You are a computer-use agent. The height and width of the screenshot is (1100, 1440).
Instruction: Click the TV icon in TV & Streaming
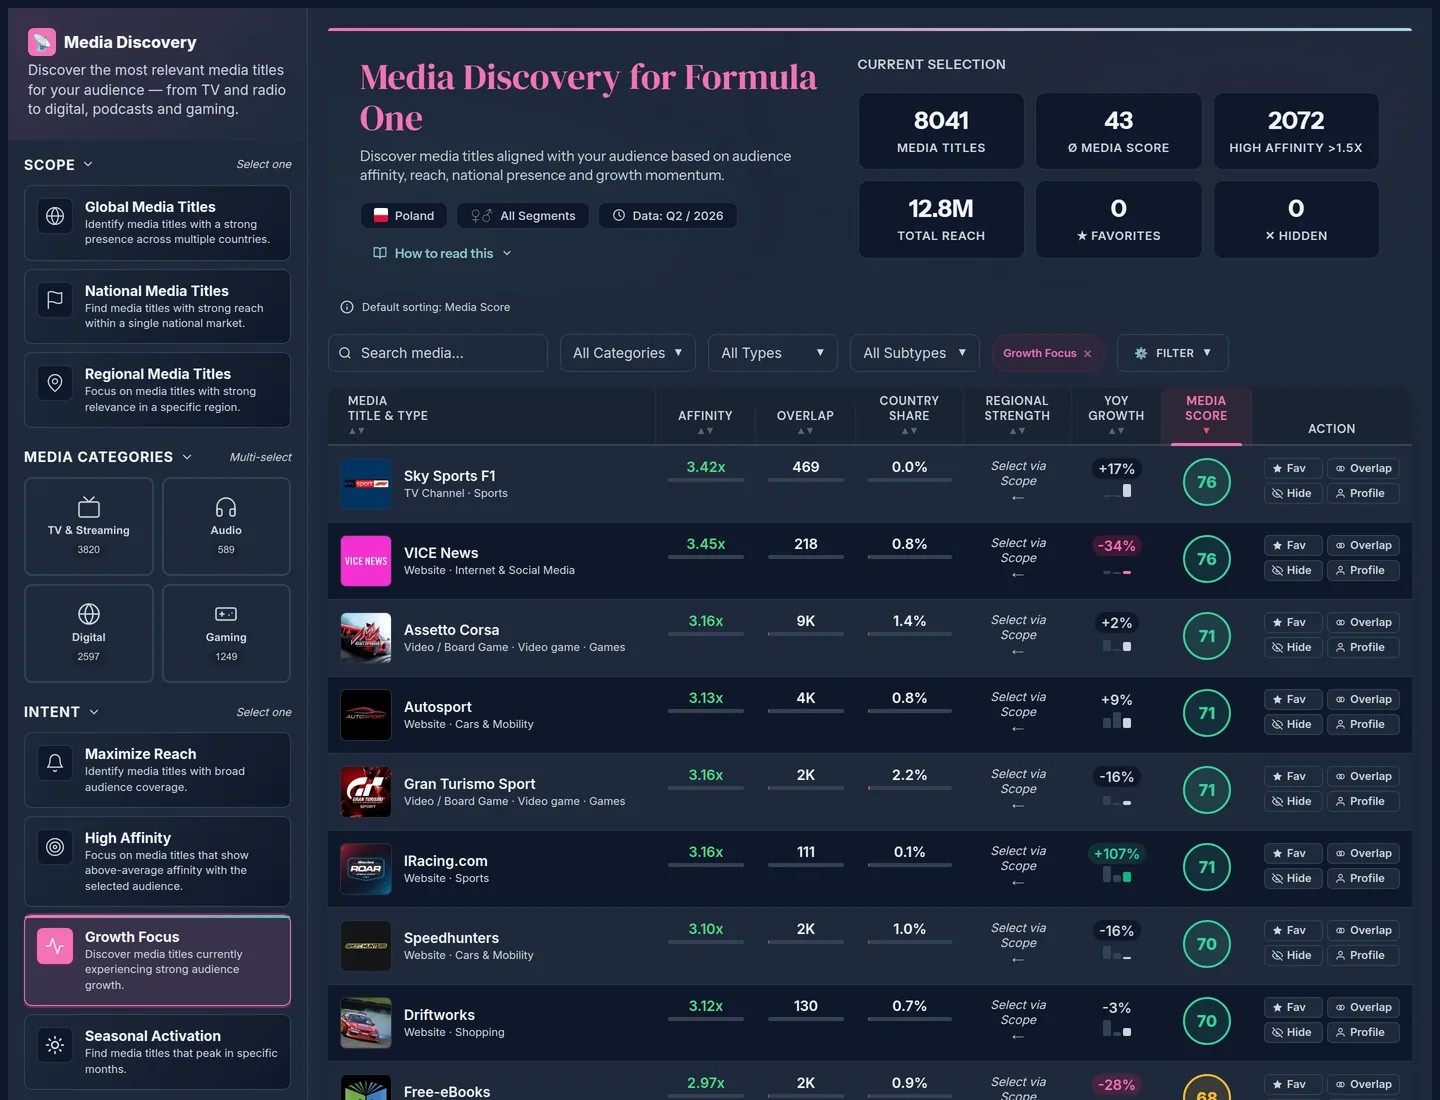tap(89, 507)
